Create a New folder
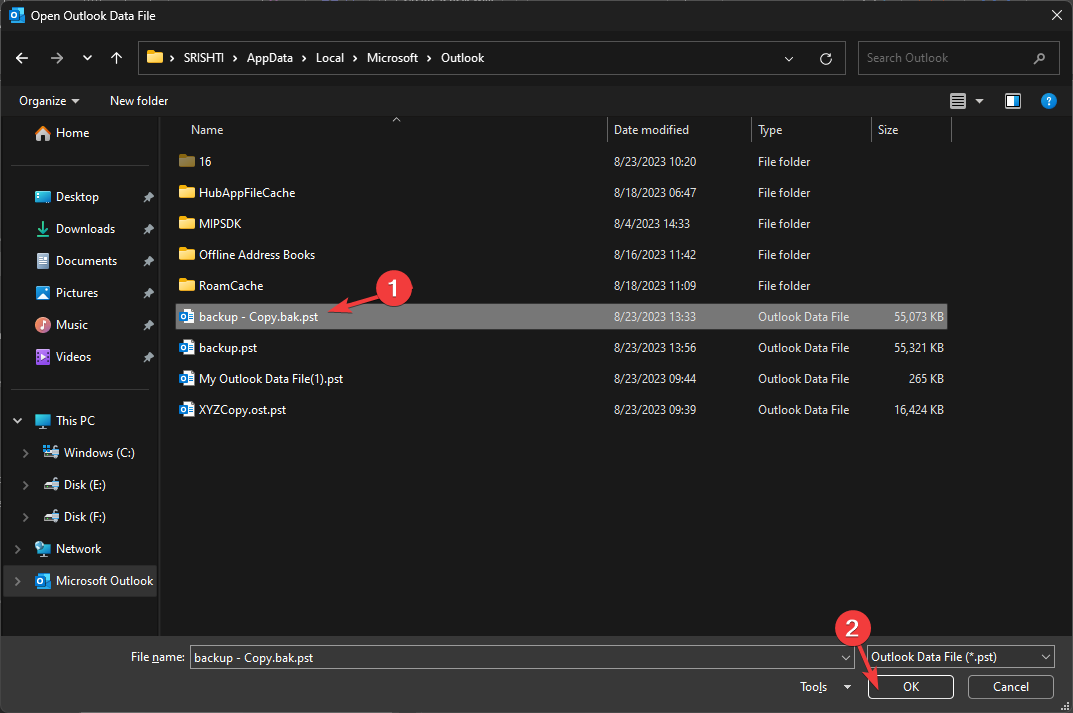Screen dimensions: 1073x713 tap(139, 101)
